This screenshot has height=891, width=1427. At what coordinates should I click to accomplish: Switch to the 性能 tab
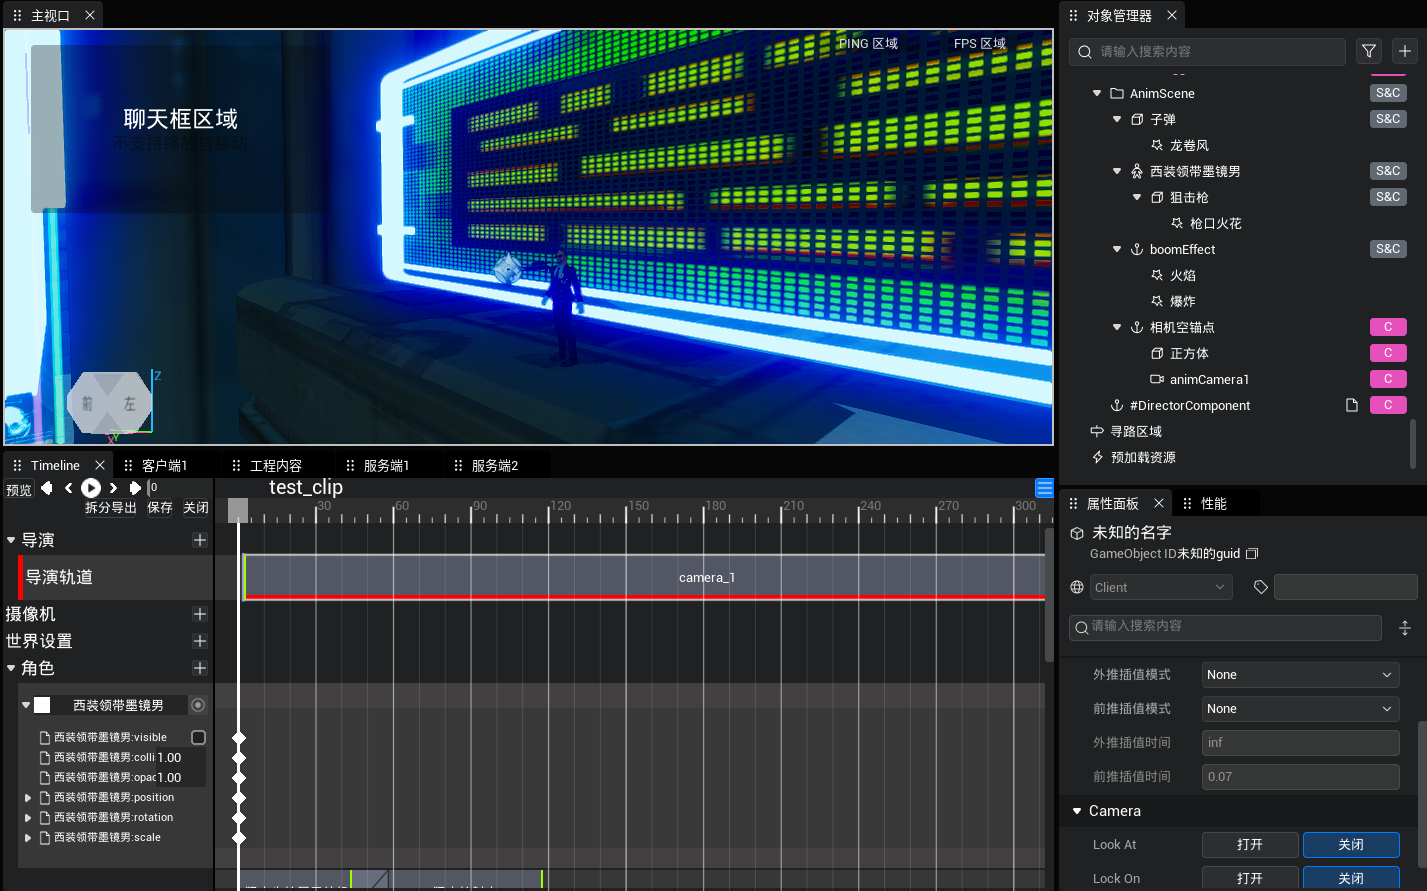click(x=1213, y=503)
